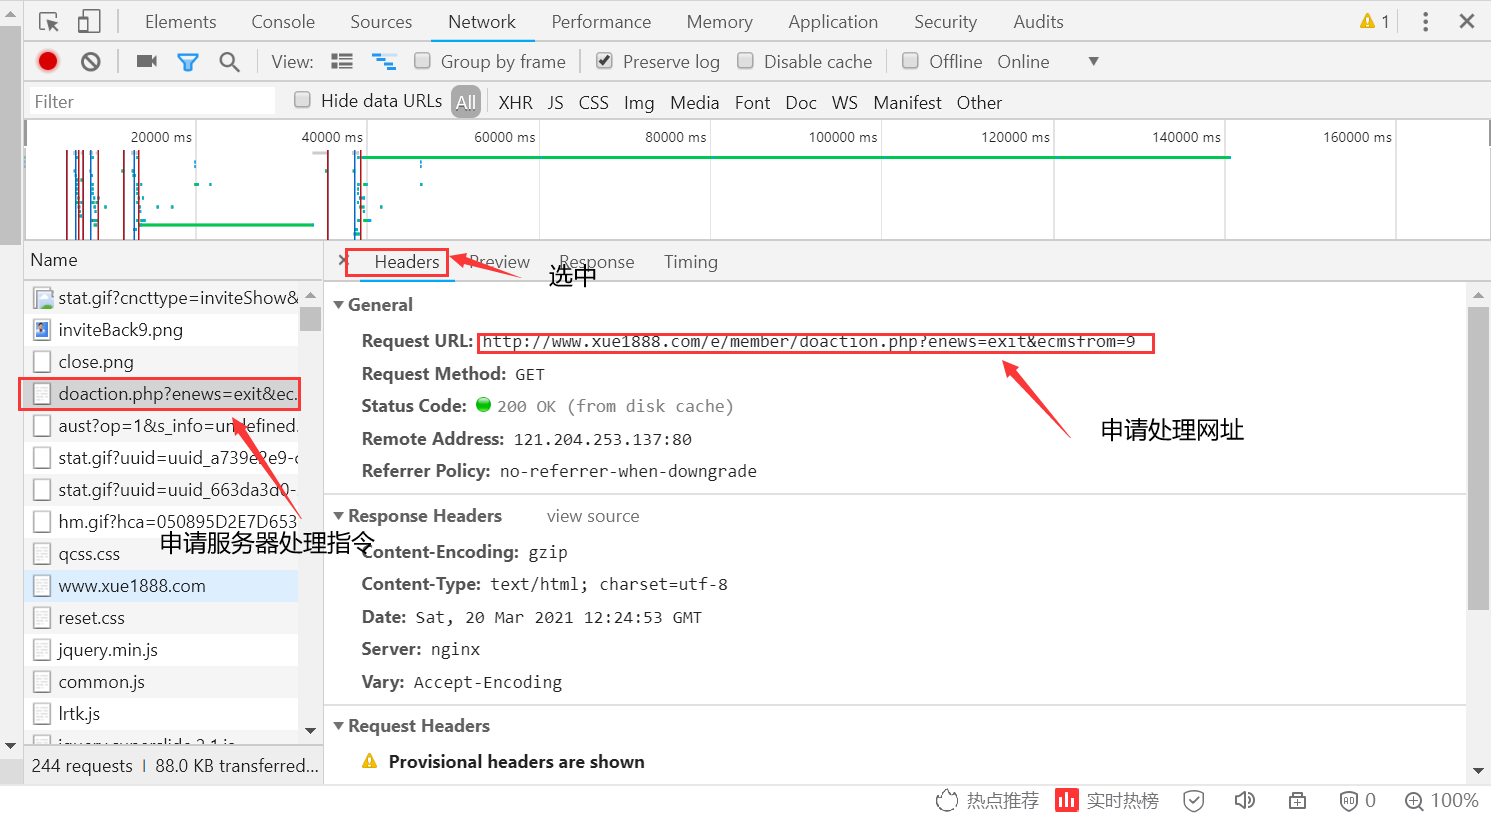Close the DevTools panel
The height and width of the screenshot is (817, 1491).
1467,21
